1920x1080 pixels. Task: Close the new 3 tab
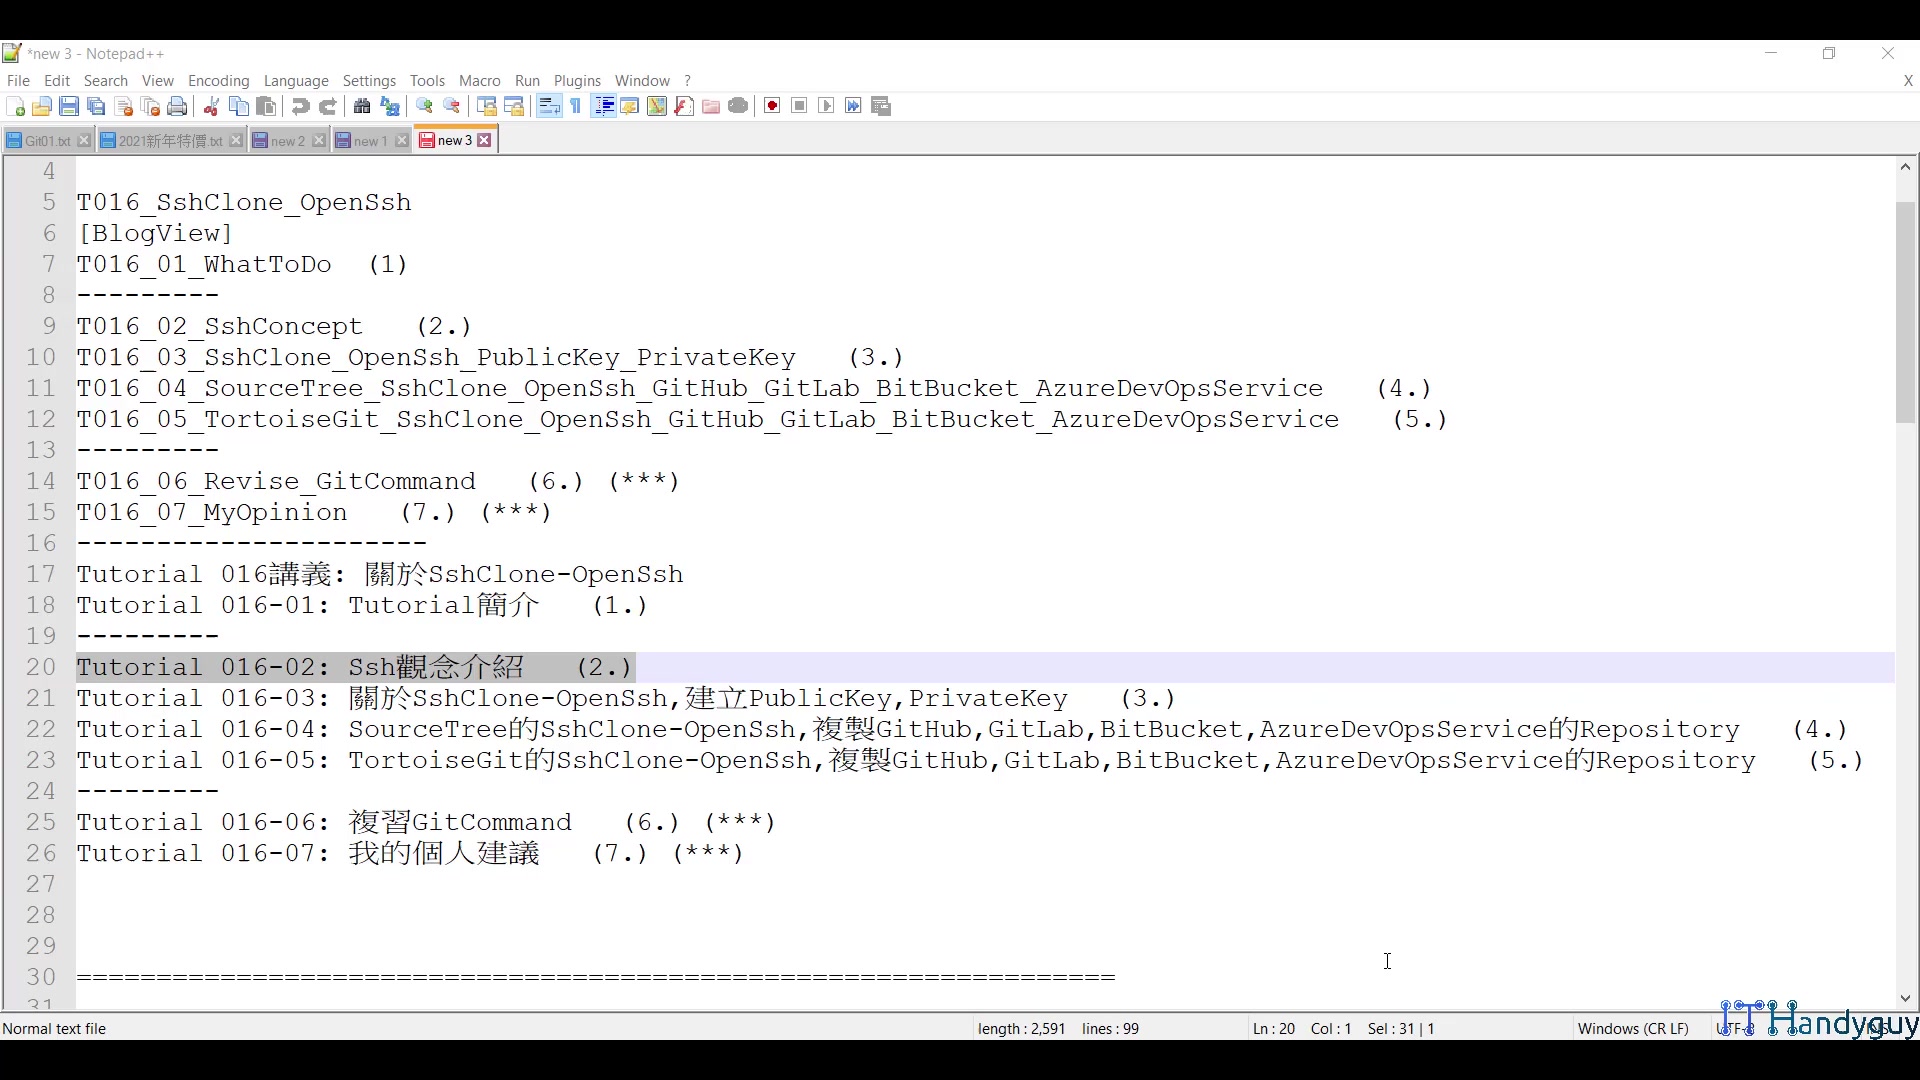pos(485,141)
